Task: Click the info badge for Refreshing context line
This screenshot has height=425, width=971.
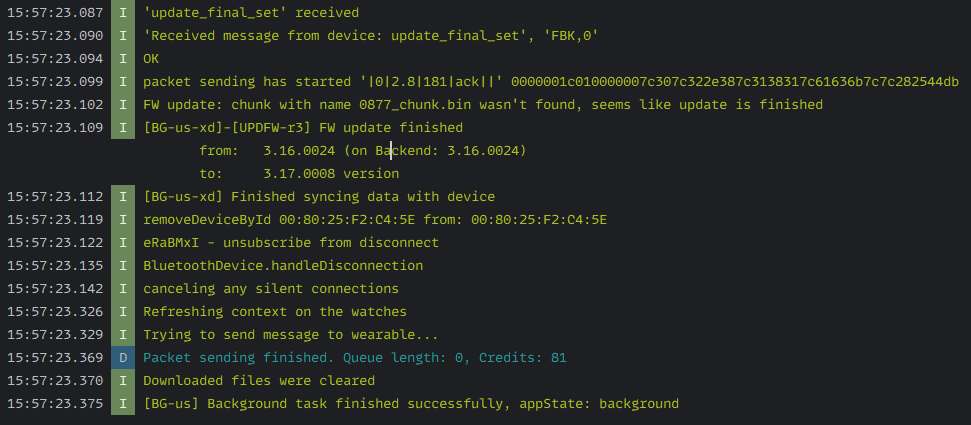Action: pyautogui.click(x=122, y=312)
